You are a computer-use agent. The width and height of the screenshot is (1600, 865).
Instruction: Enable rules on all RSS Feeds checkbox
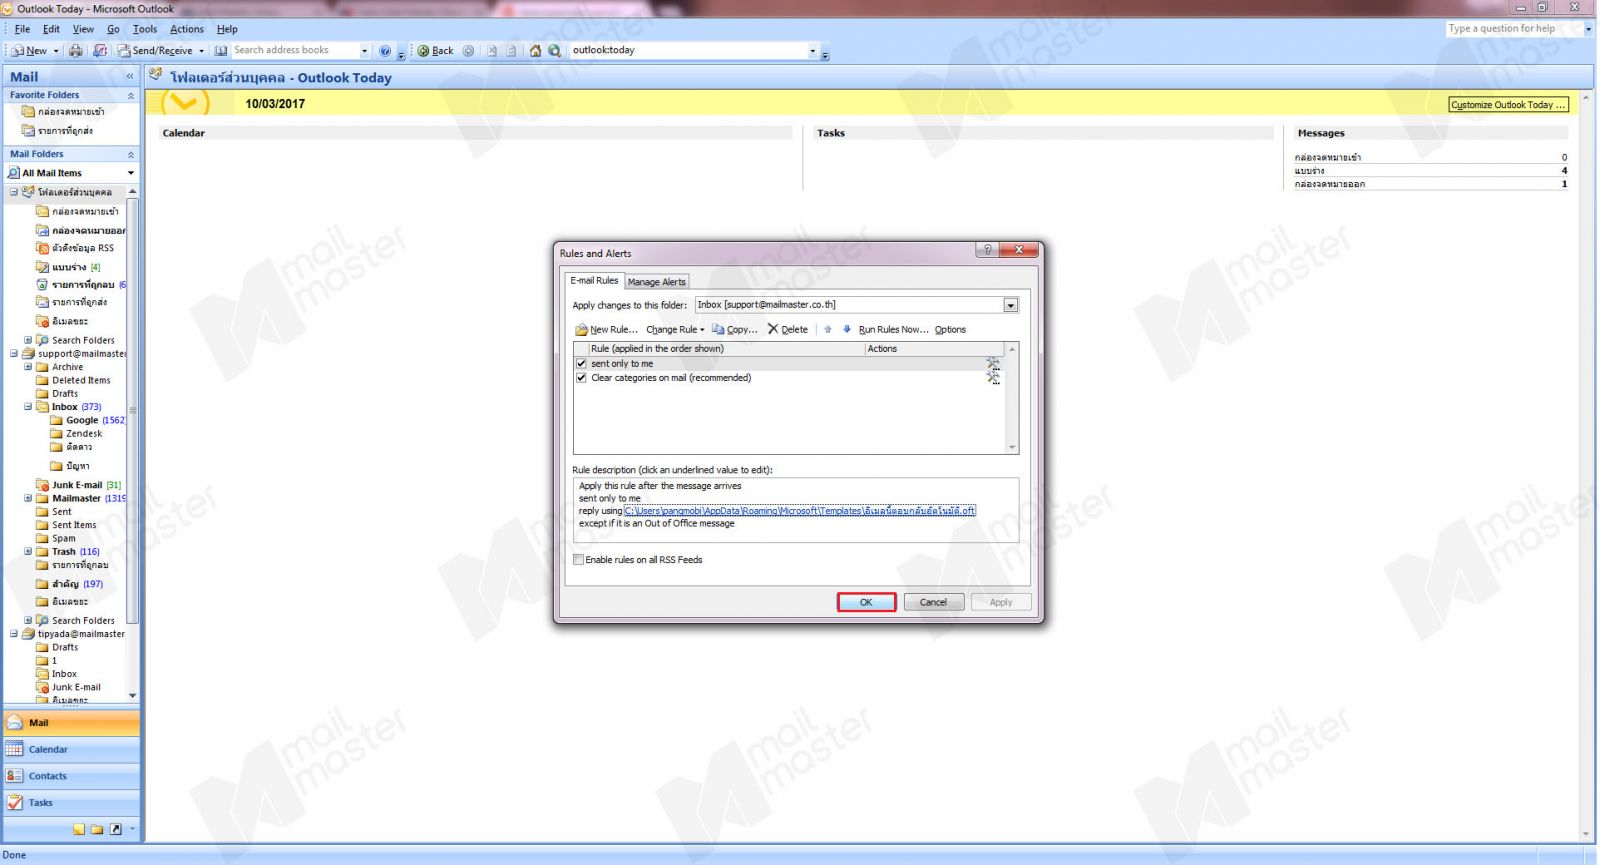578,560
